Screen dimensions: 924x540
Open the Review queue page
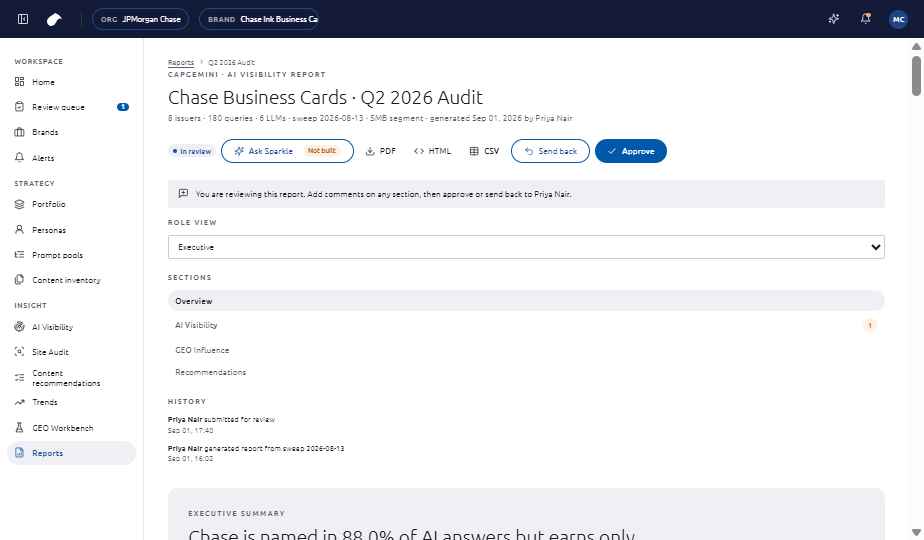tap(72, 107)
